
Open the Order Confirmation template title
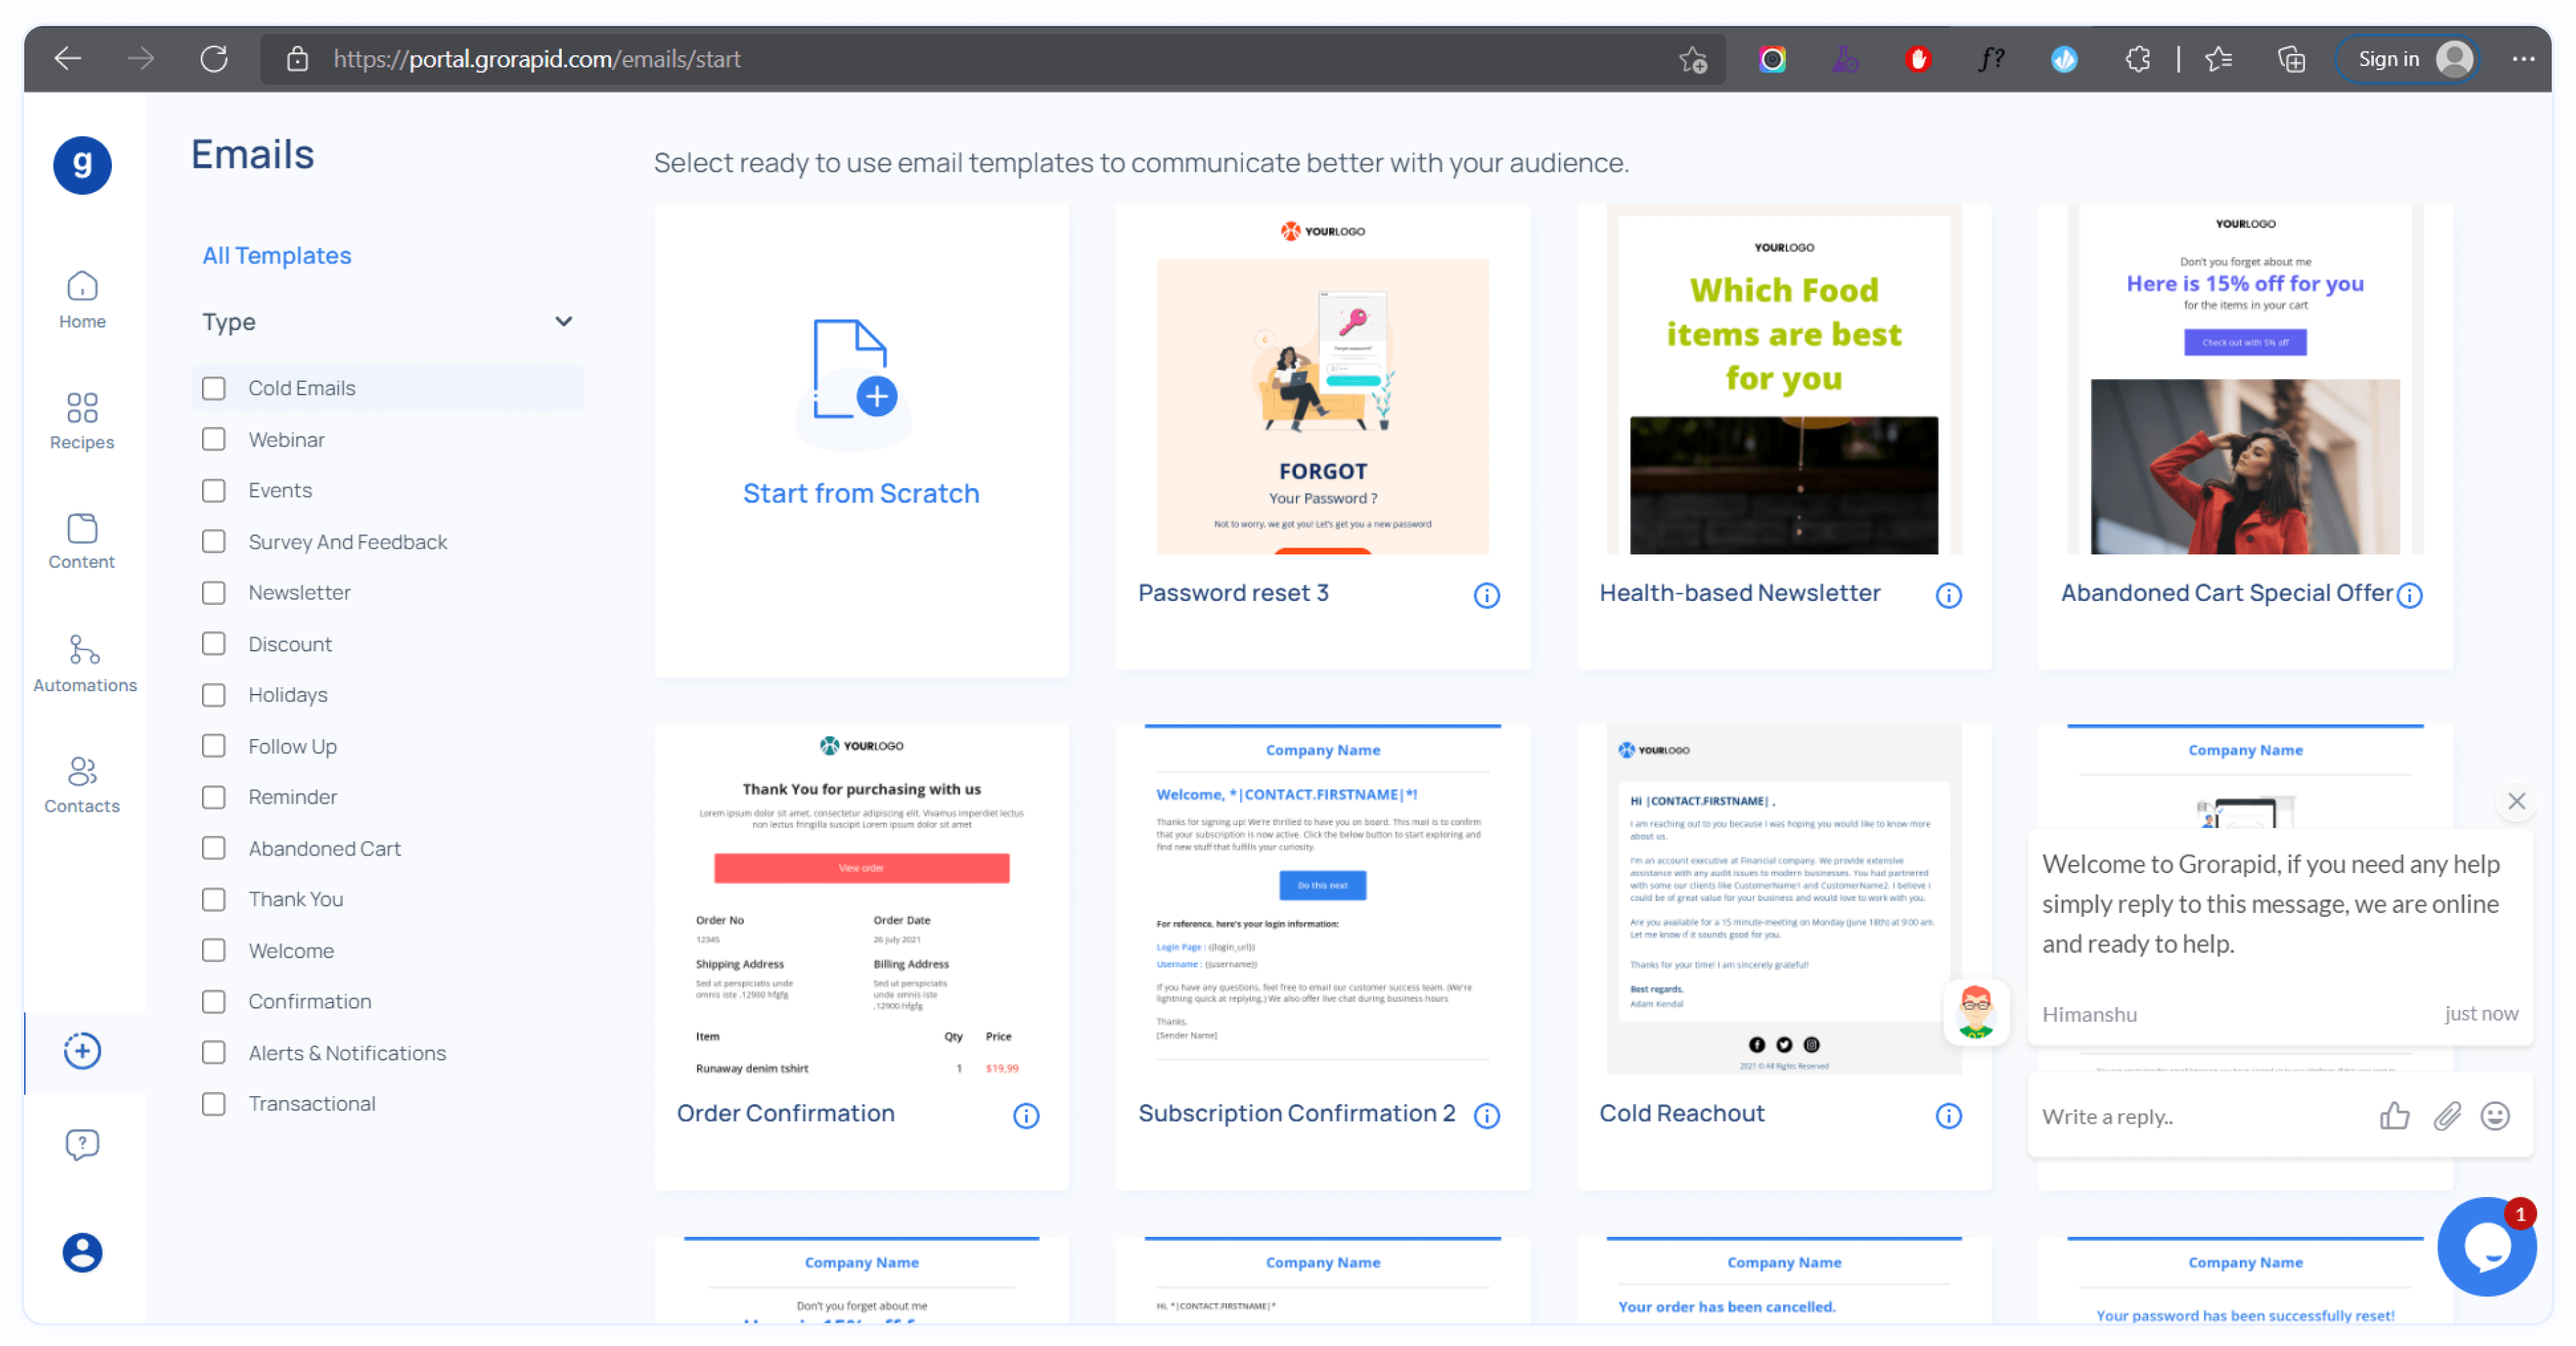(785, 1113)
